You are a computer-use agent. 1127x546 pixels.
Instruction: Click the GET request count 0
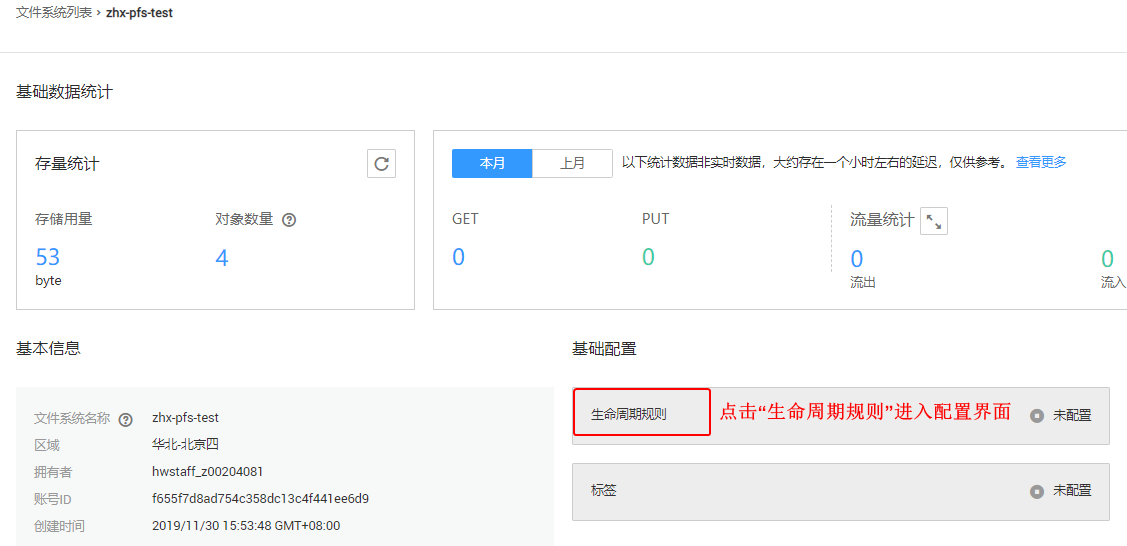[x=459, y=256]
